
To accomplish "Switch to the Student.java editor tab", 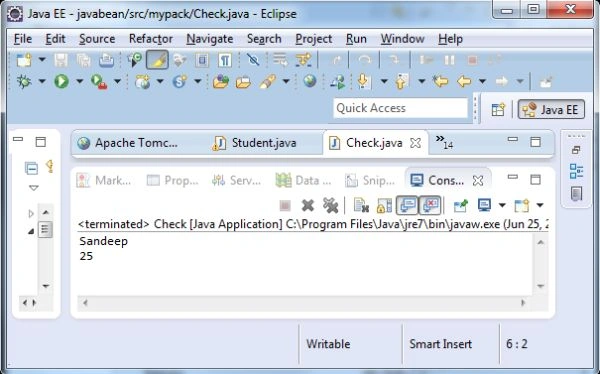I will pyautogui.click(x=255, y=143).
